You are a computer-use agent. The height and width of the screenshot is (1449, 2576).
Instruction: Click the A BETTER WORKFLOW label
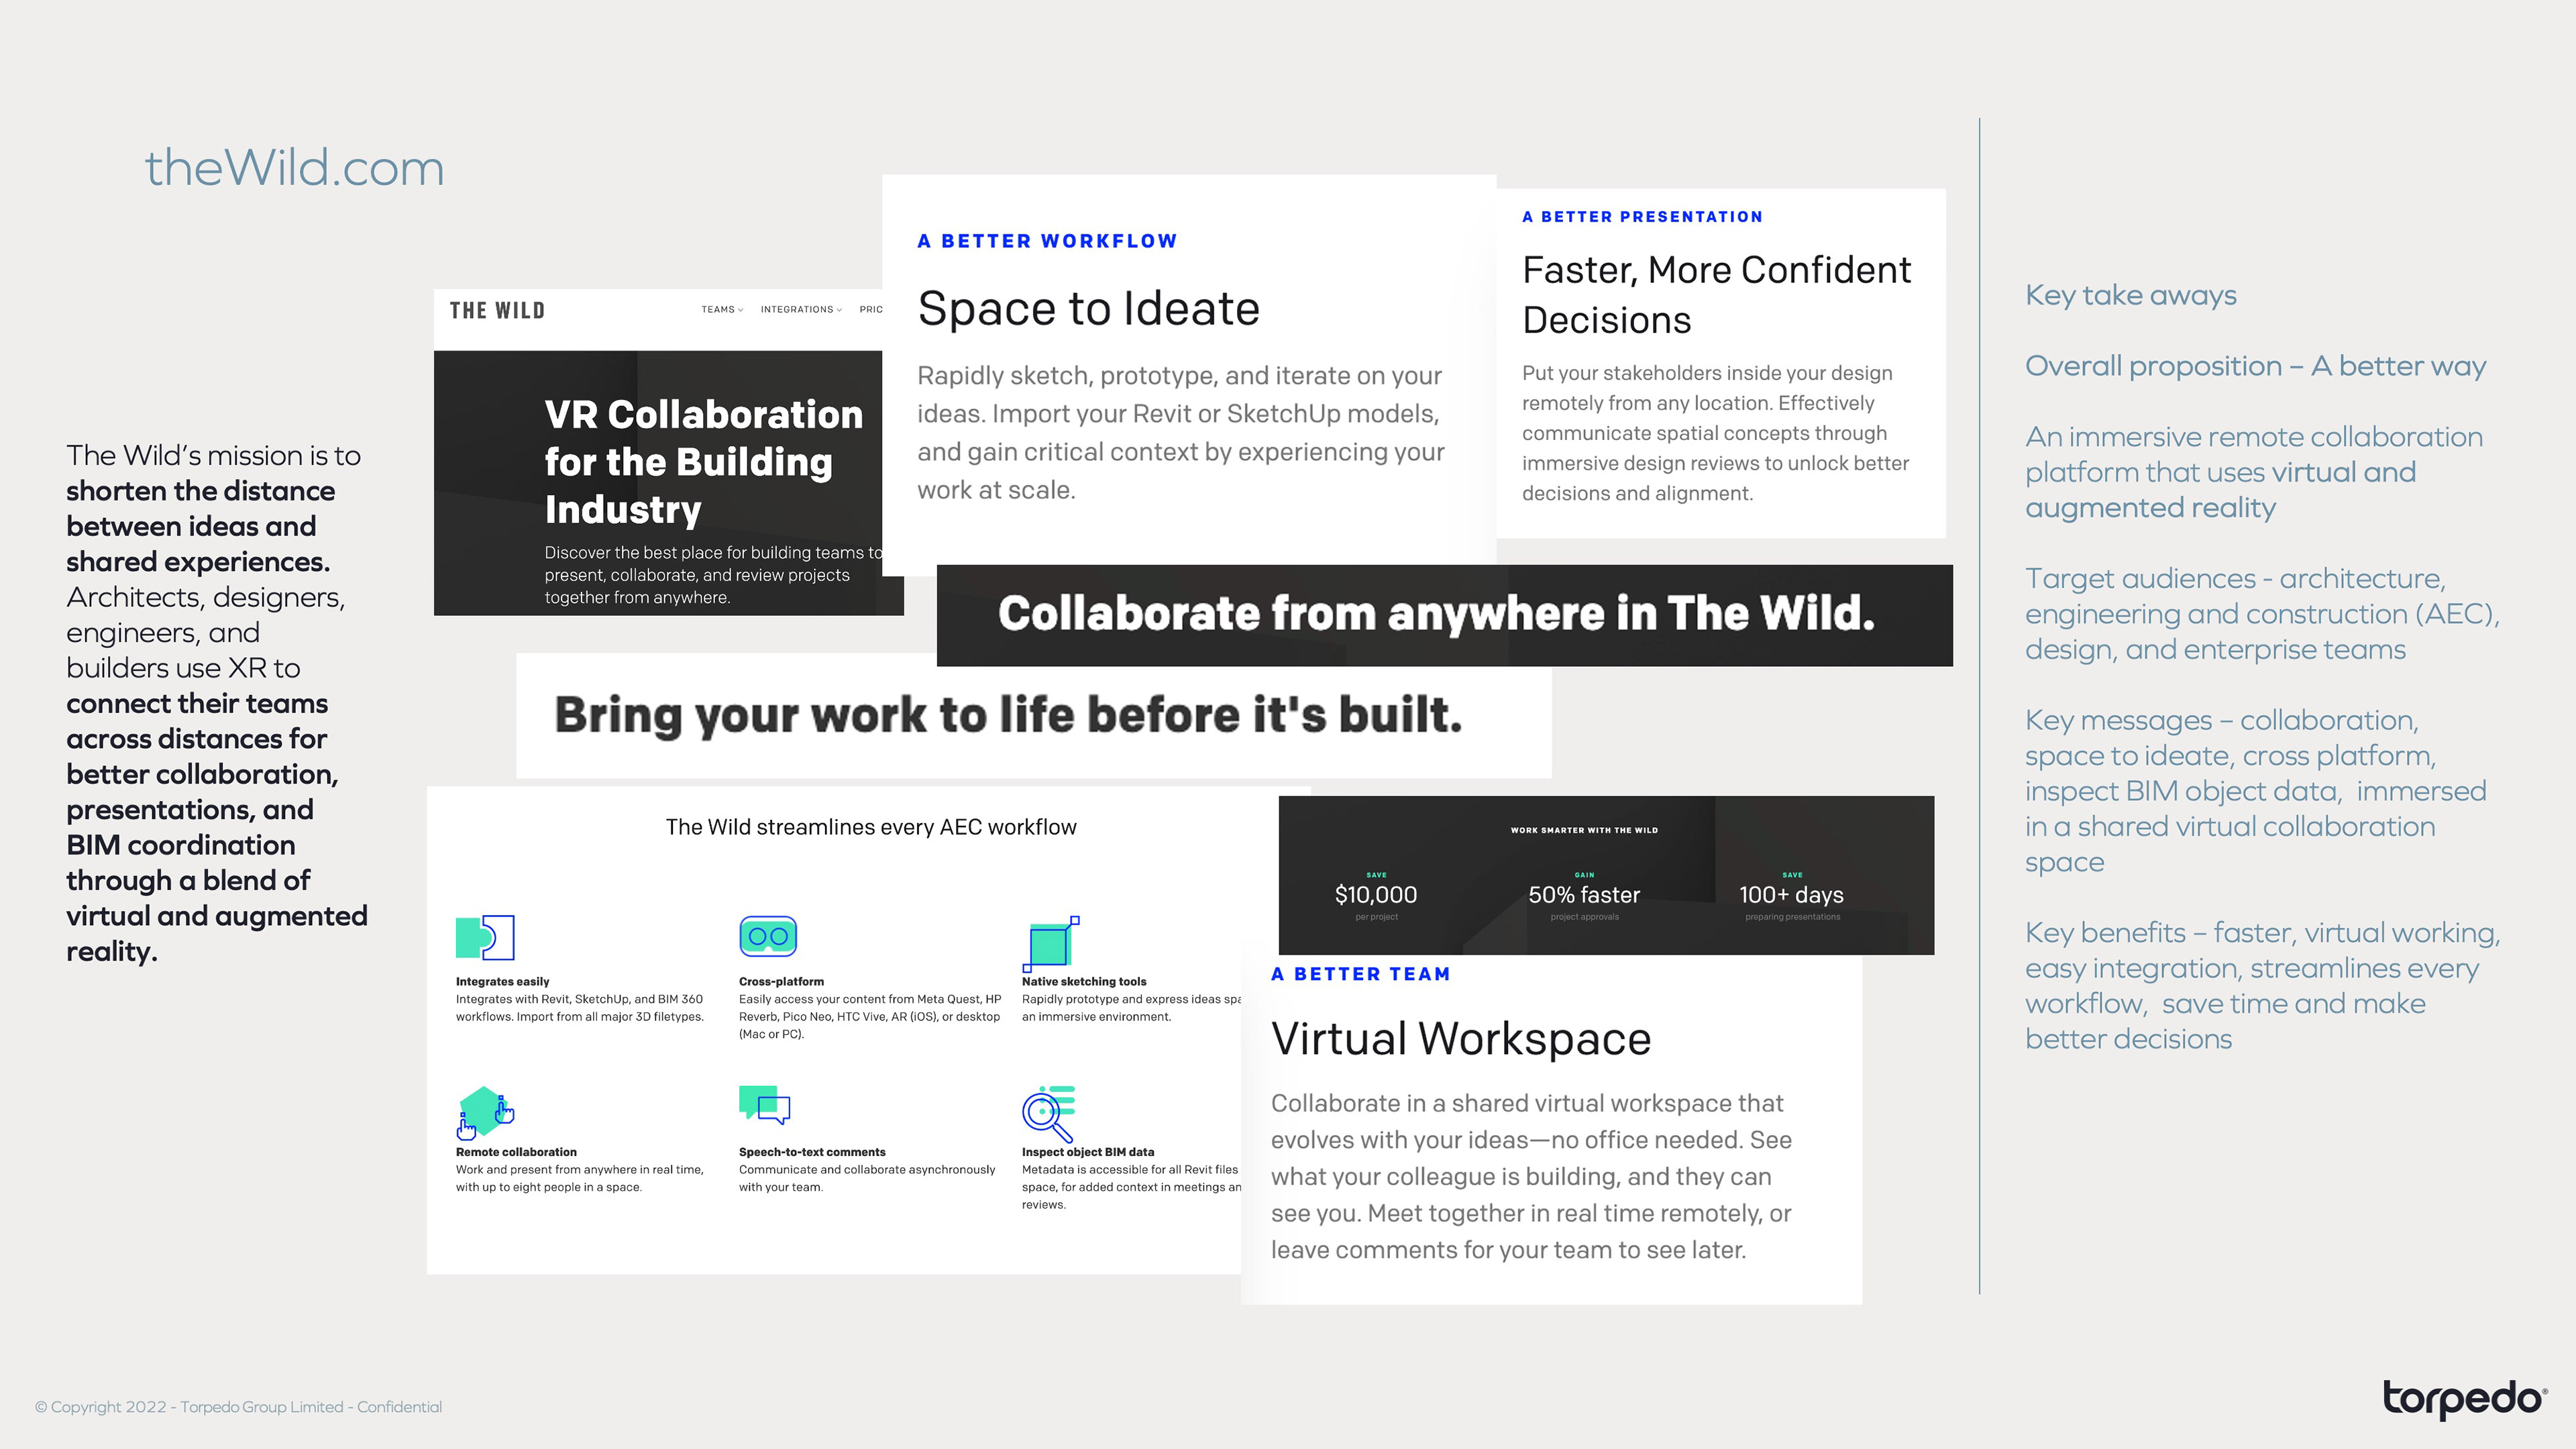click(1047, 241)
